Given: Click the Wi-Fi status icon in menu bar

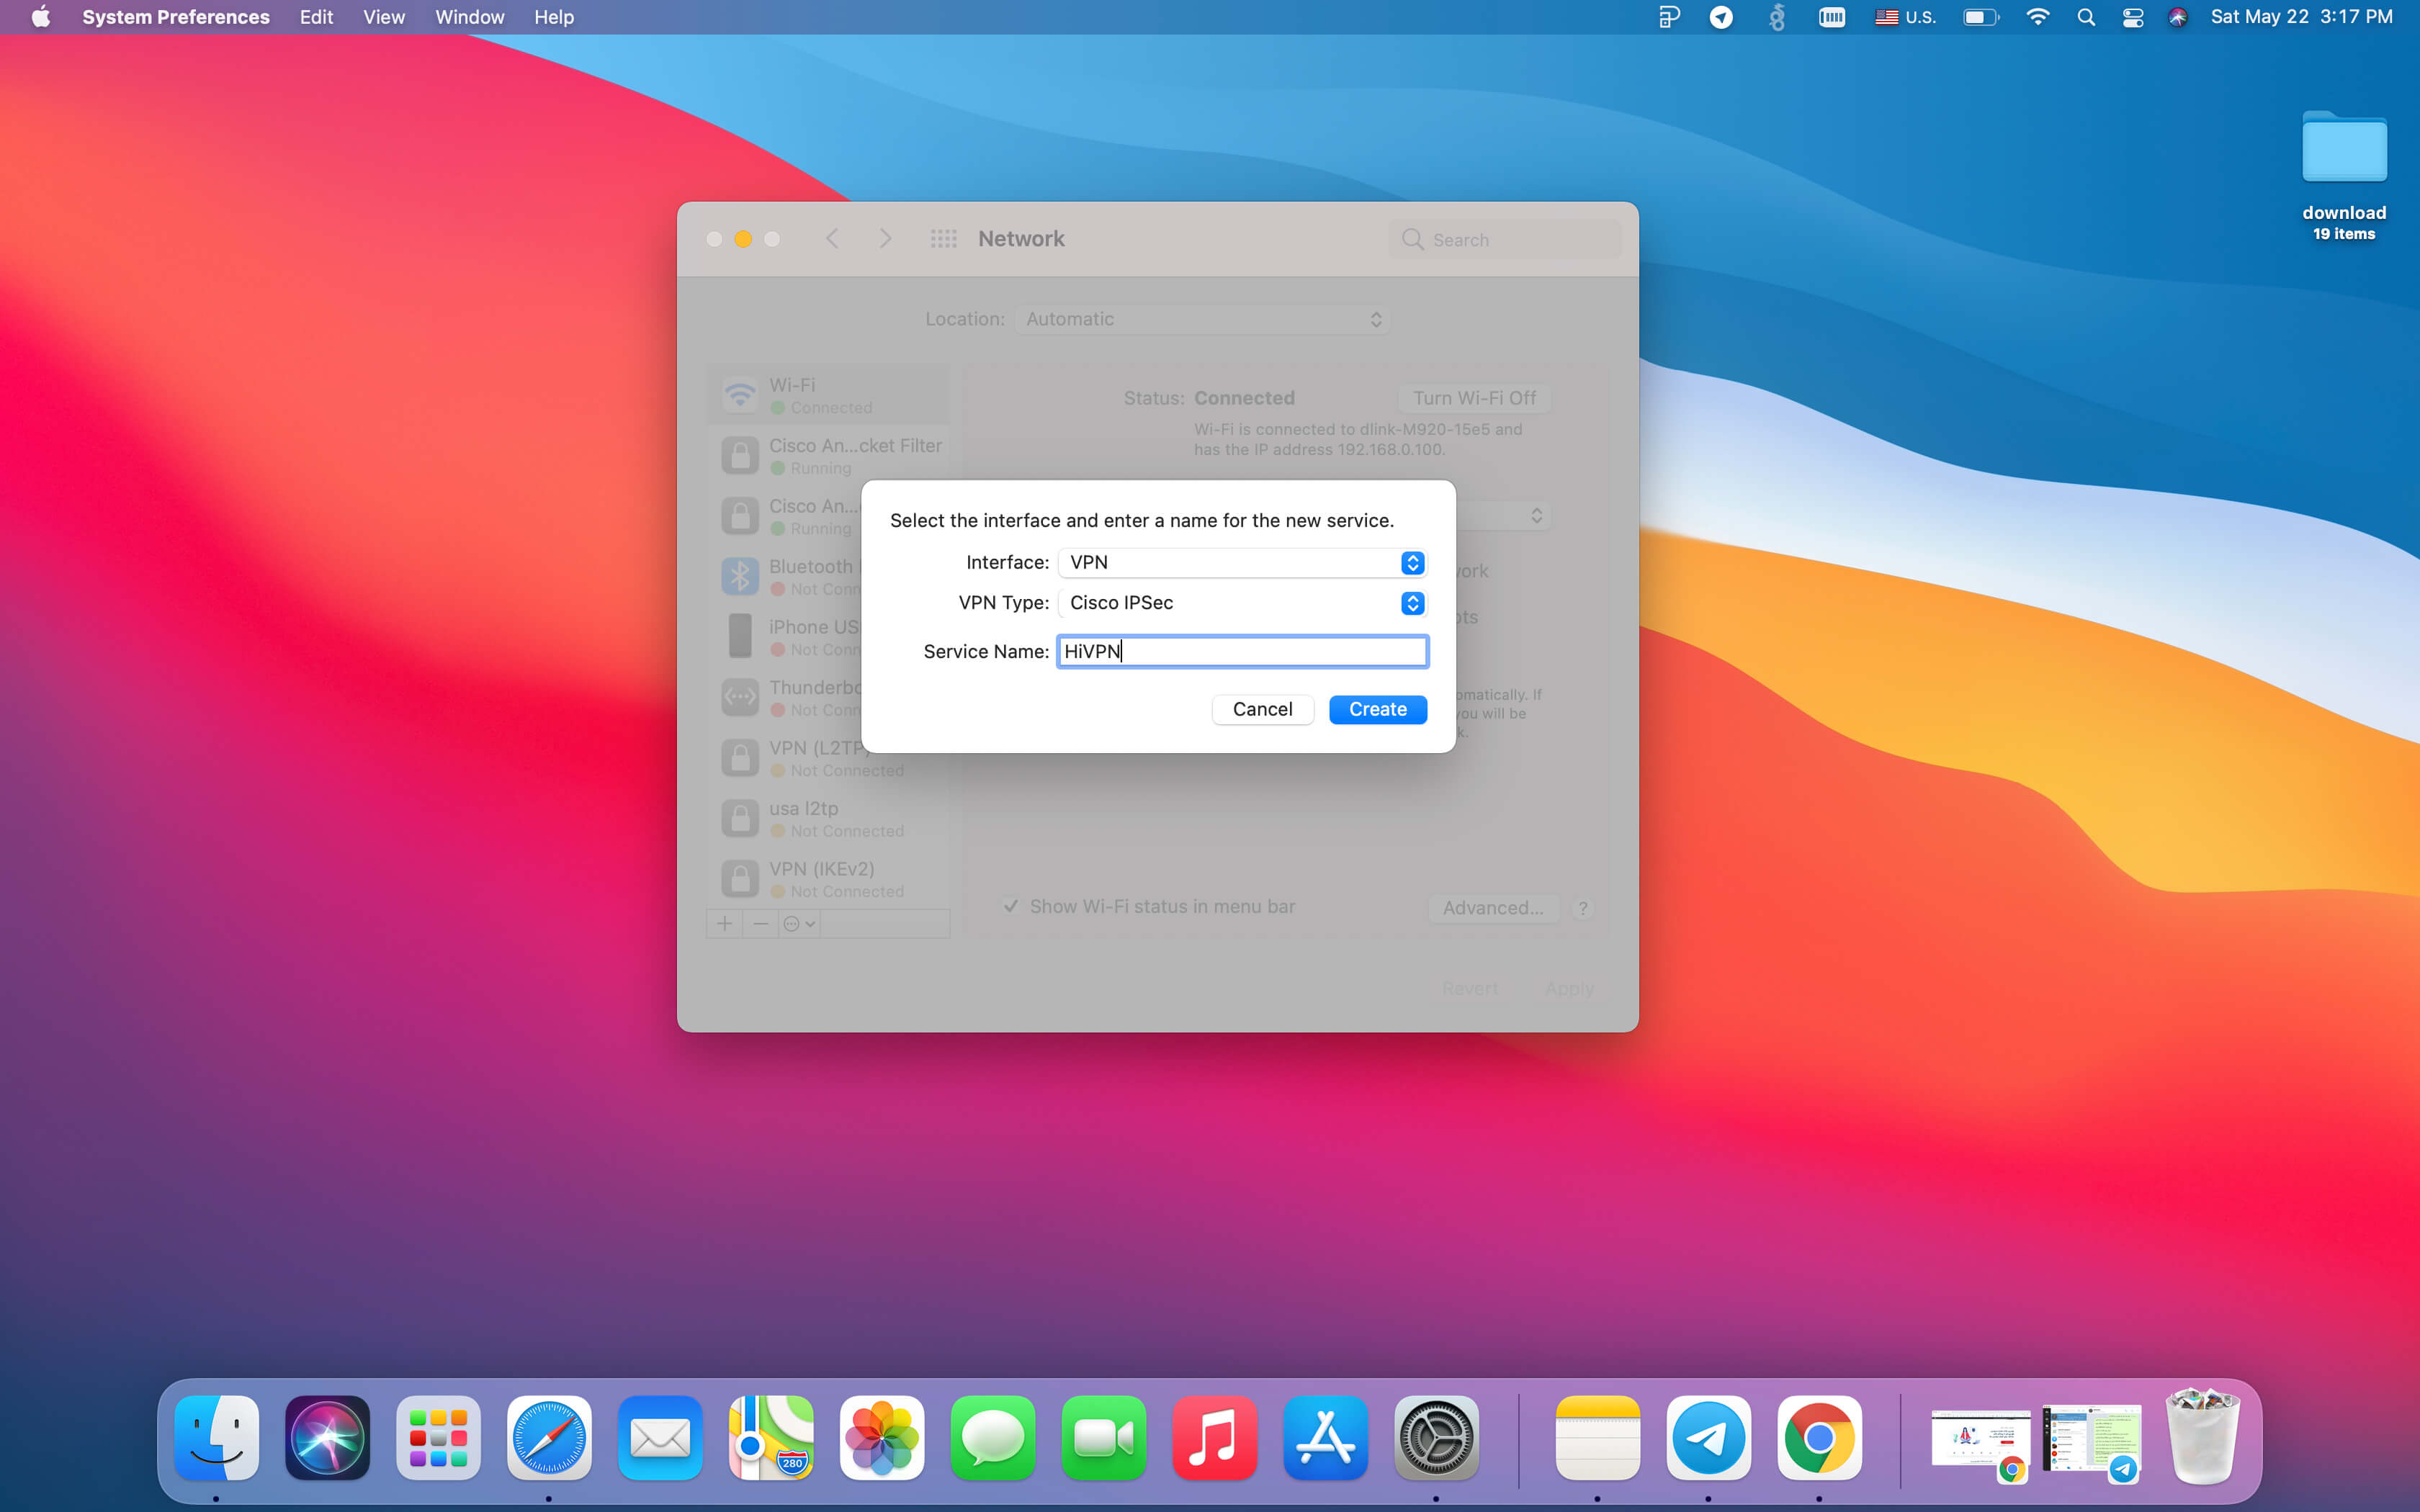Looking at the screenshot, I should [2037, 17].
